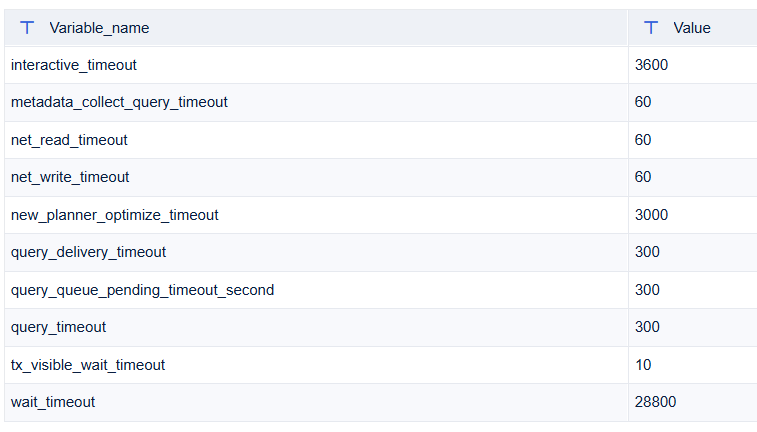Viewport: 757px width, 432px height.
Task: Click the value 10 for tx_visible_wait_timeout
Action: pyautogui.click(x=643, y=364)
